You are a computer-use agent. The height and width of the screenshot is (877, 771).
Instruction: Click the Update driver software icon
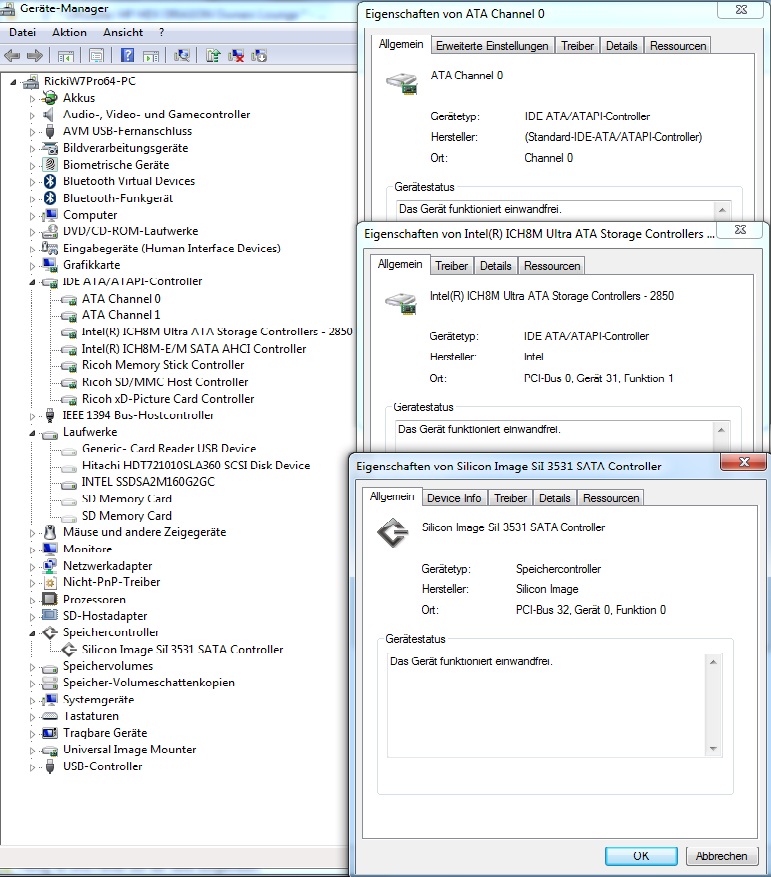pos(213,55)
